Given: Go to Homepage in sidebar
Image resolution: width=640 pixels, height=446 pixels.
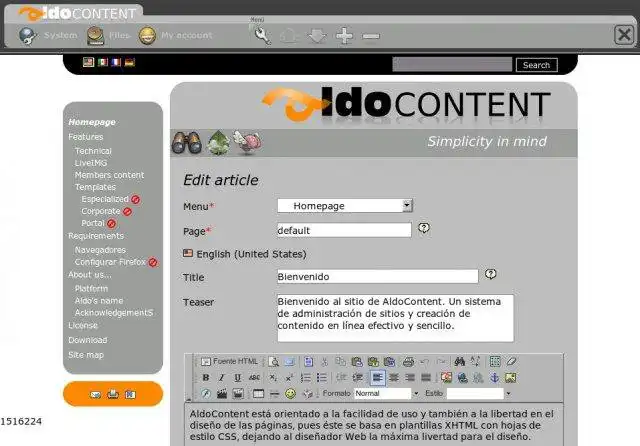Looking at the screenshot, I should (x=92, y=122).
